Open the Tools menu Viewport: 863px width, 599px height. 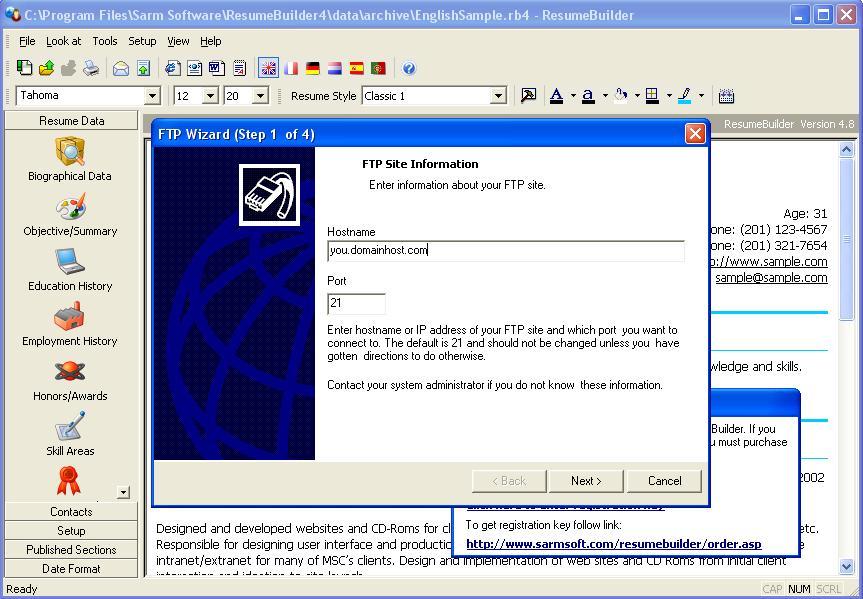click(x=105, y=41)
